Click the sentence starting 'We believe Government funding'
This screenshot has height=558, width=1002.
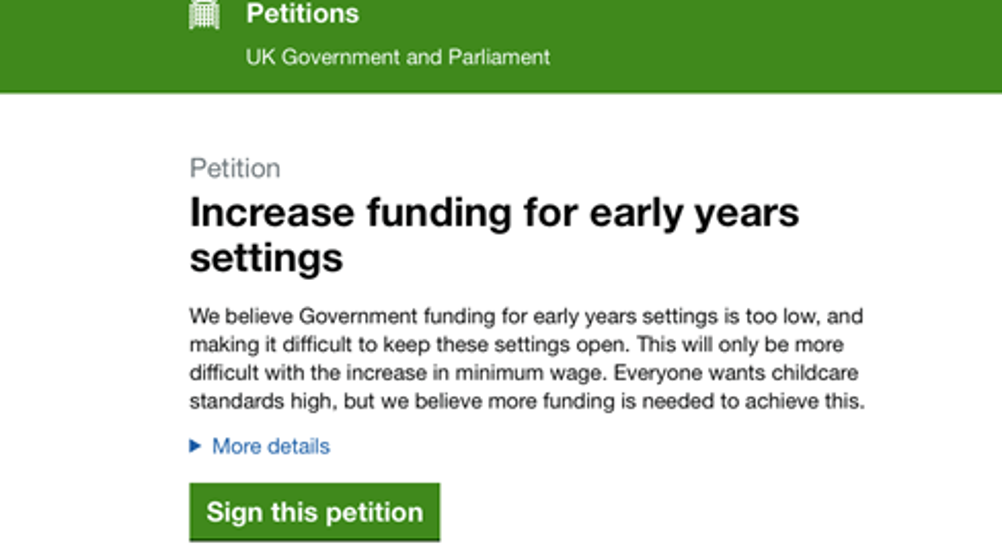[x=526, y=316]
